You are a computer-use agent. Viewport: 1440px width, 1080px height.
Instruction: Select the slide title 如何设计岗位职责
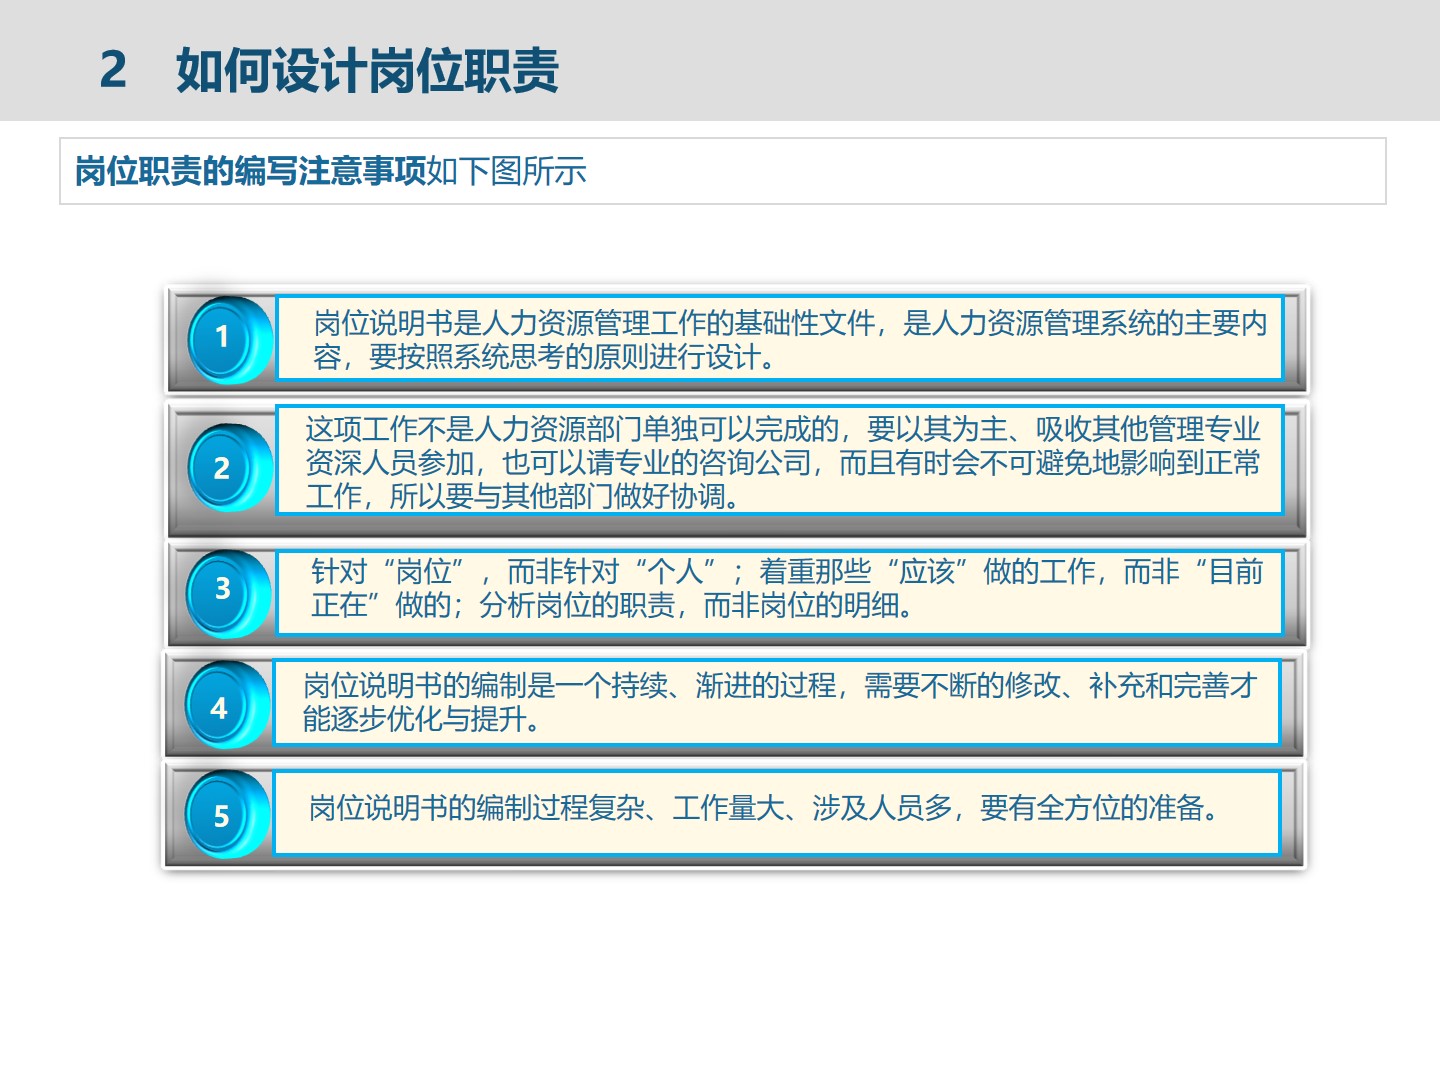367,71
